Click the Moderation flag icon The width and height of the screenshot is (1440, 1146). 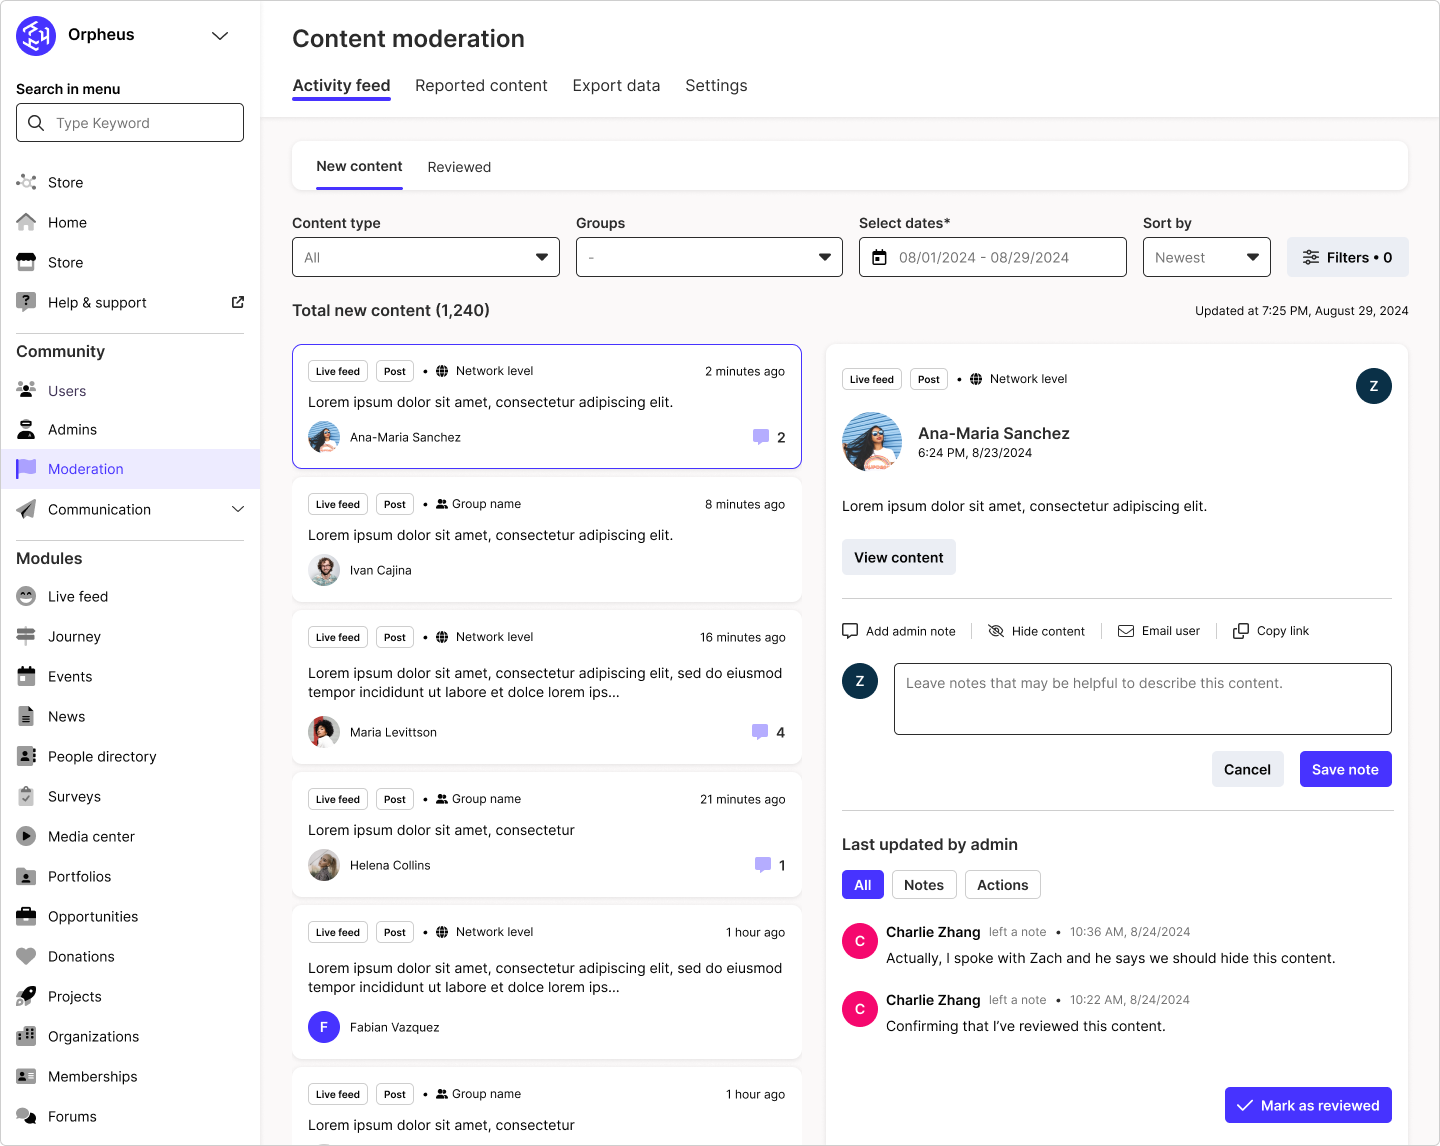tap(26, 468)
